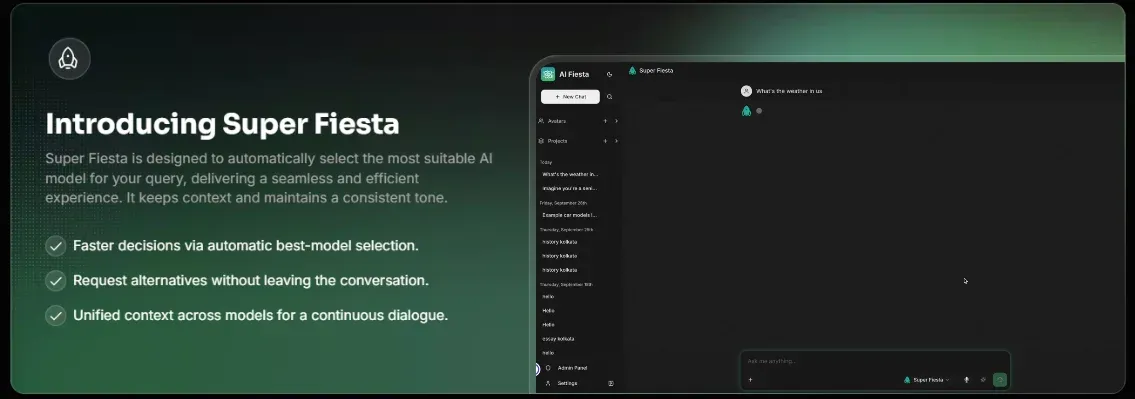Open the "essay kolkata" chat

pos(559,339)
